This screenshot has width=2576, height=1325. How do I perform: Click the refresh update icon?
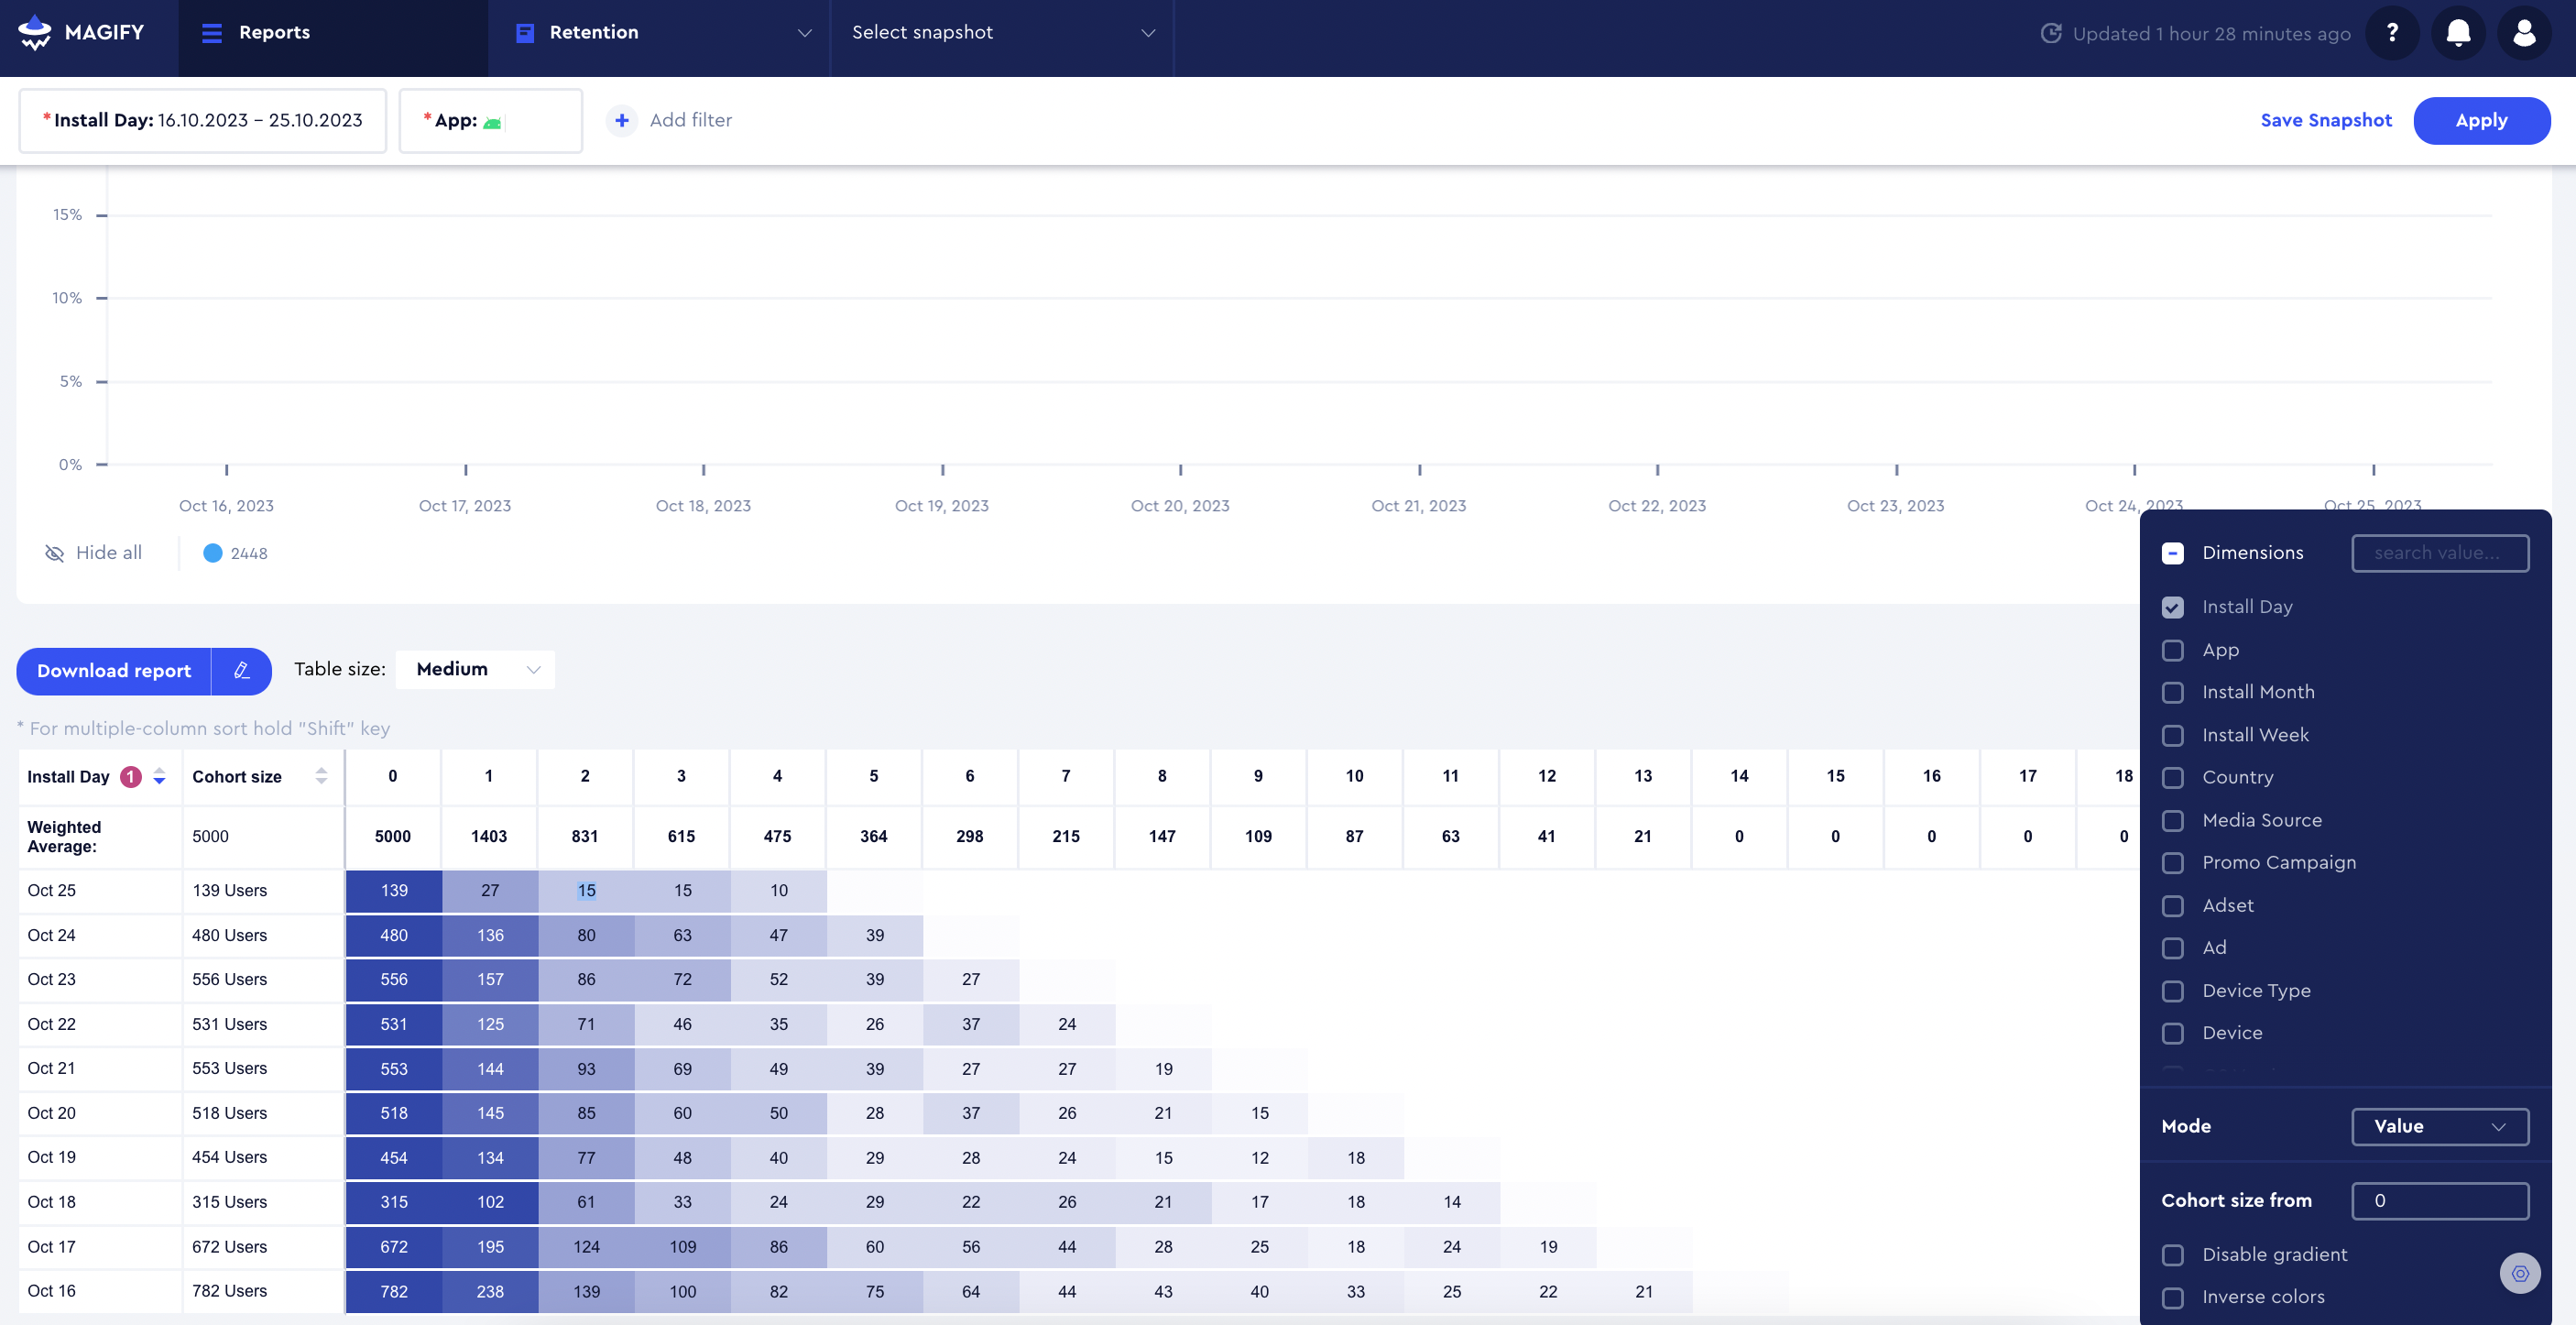click(2051, 33)
